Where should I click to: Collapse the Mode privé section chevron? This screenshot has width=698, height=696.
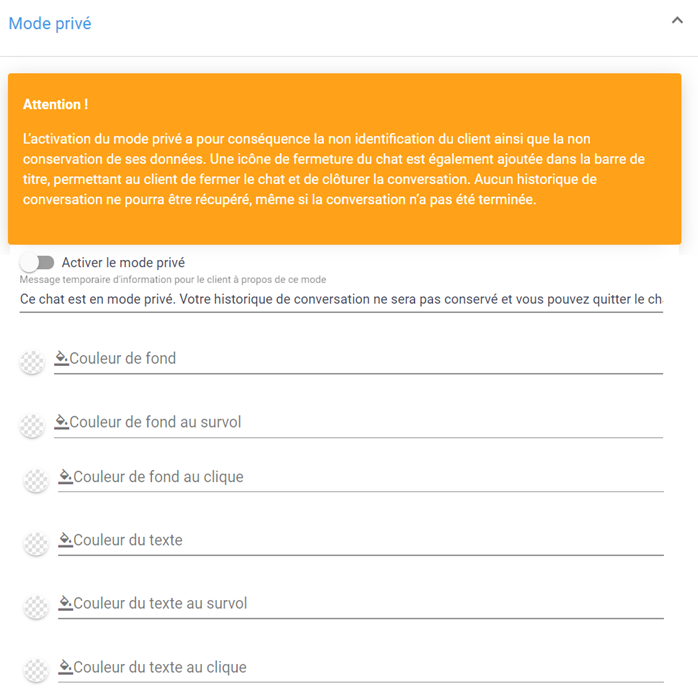coord(677,22)
